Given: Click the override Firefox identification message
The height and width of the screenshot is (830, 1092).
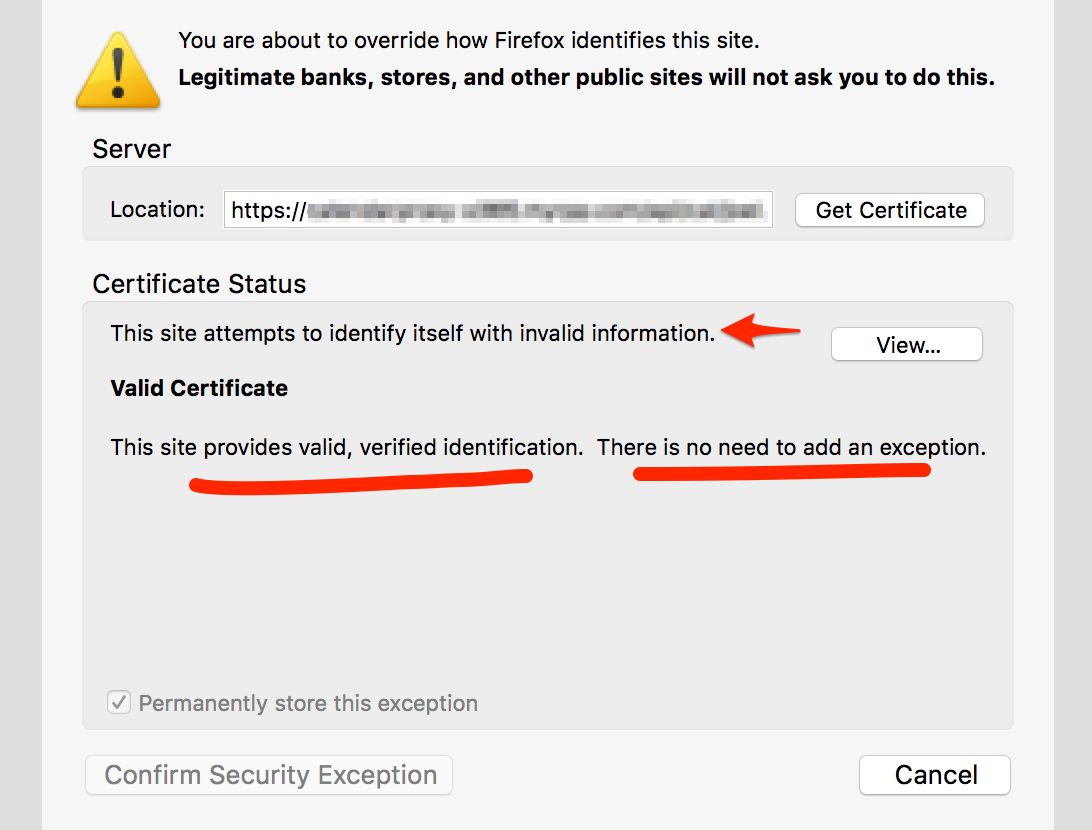Looking at the screenshot, I should click(x=468, y=41).
